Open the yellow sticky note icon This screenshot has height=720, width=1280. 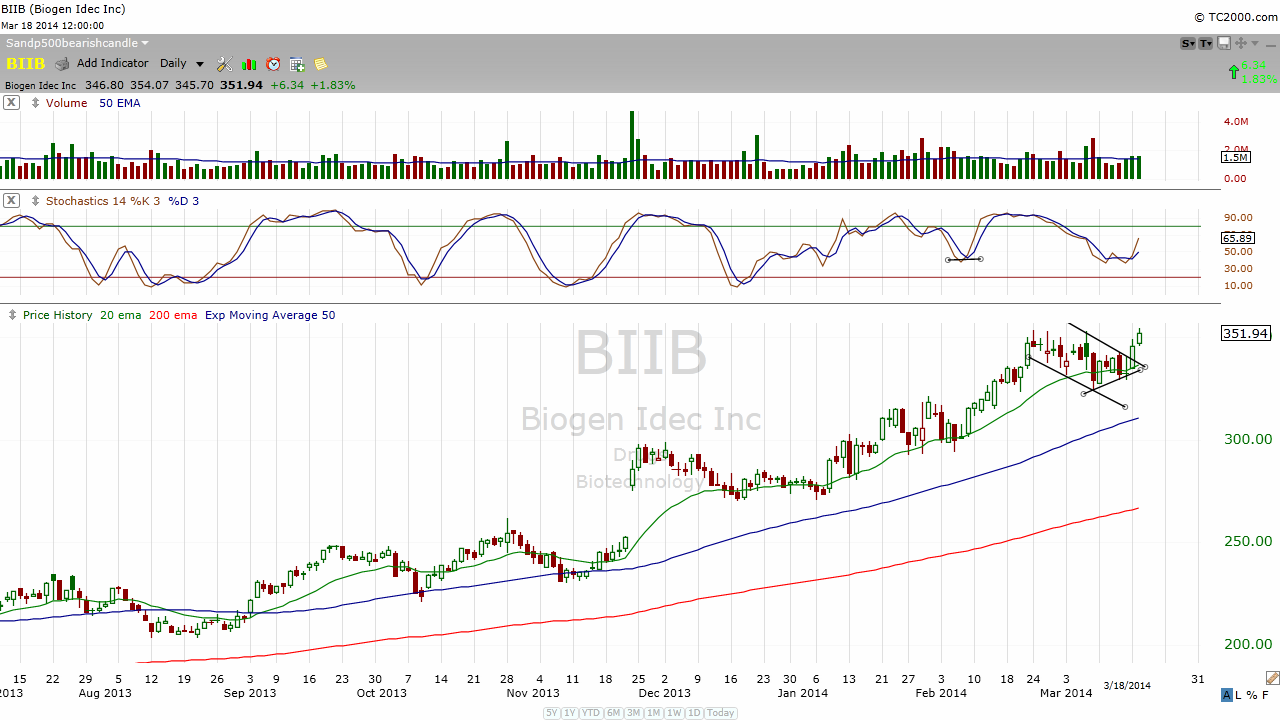[x=321, y=64]
